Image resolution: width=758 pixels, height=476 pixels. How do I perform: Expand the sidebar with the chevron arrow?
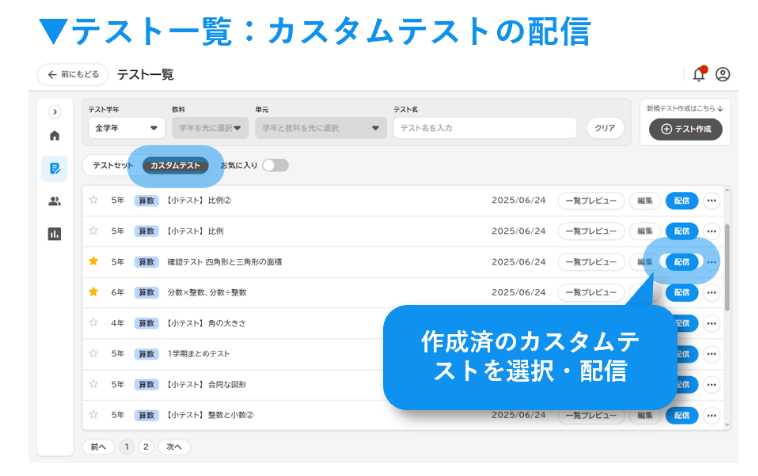point(54,112)
